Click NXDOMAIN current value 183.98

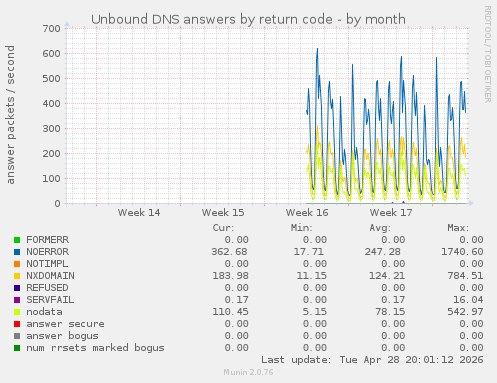(230, 276)
